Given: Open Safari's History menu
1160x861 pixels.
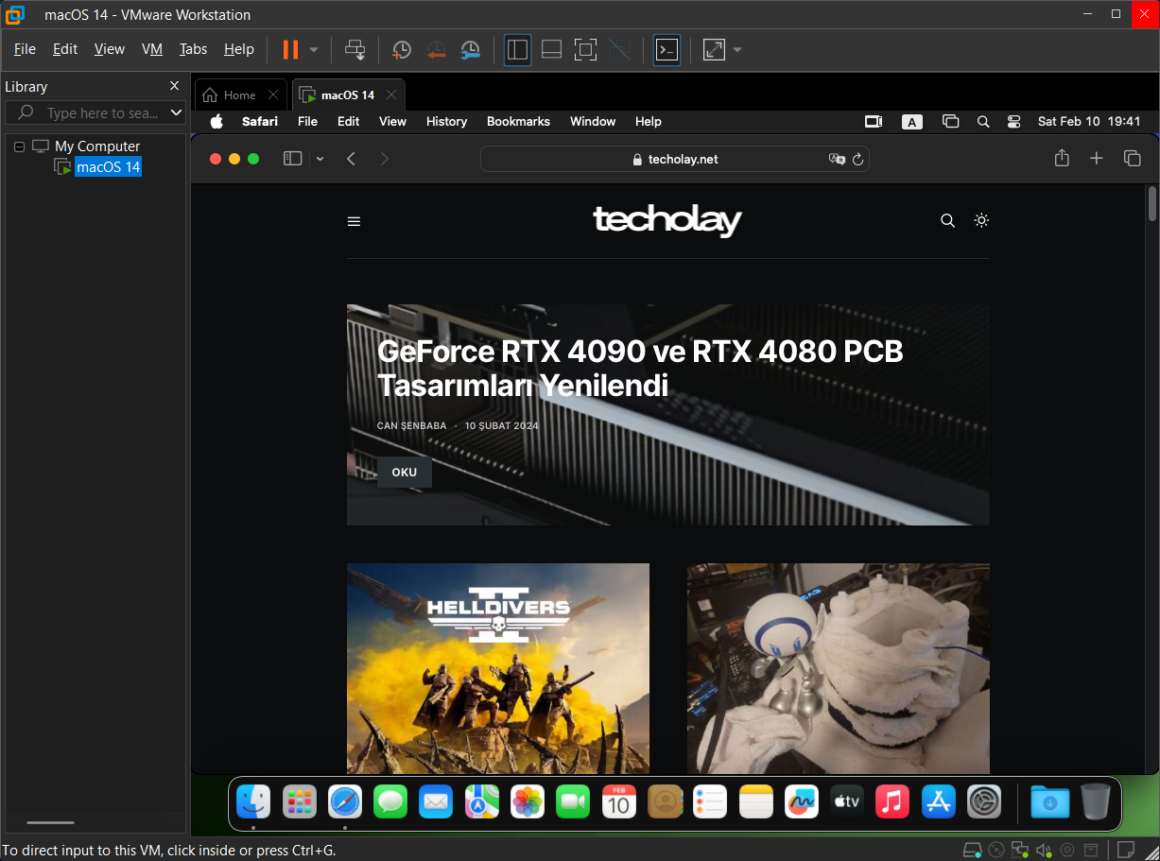Looking at the screenshot, I should (446, 121).
